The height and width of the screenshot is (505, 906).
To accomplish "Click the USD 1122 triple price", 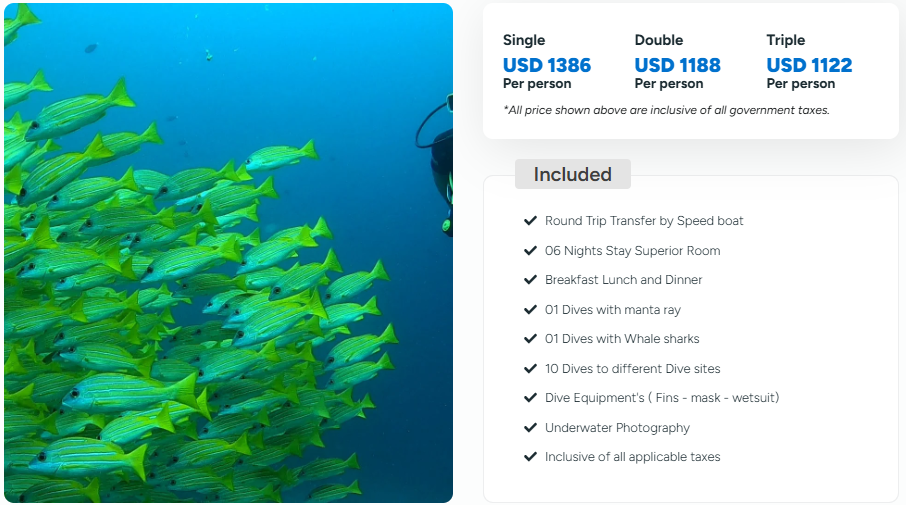I will (809, 65).
